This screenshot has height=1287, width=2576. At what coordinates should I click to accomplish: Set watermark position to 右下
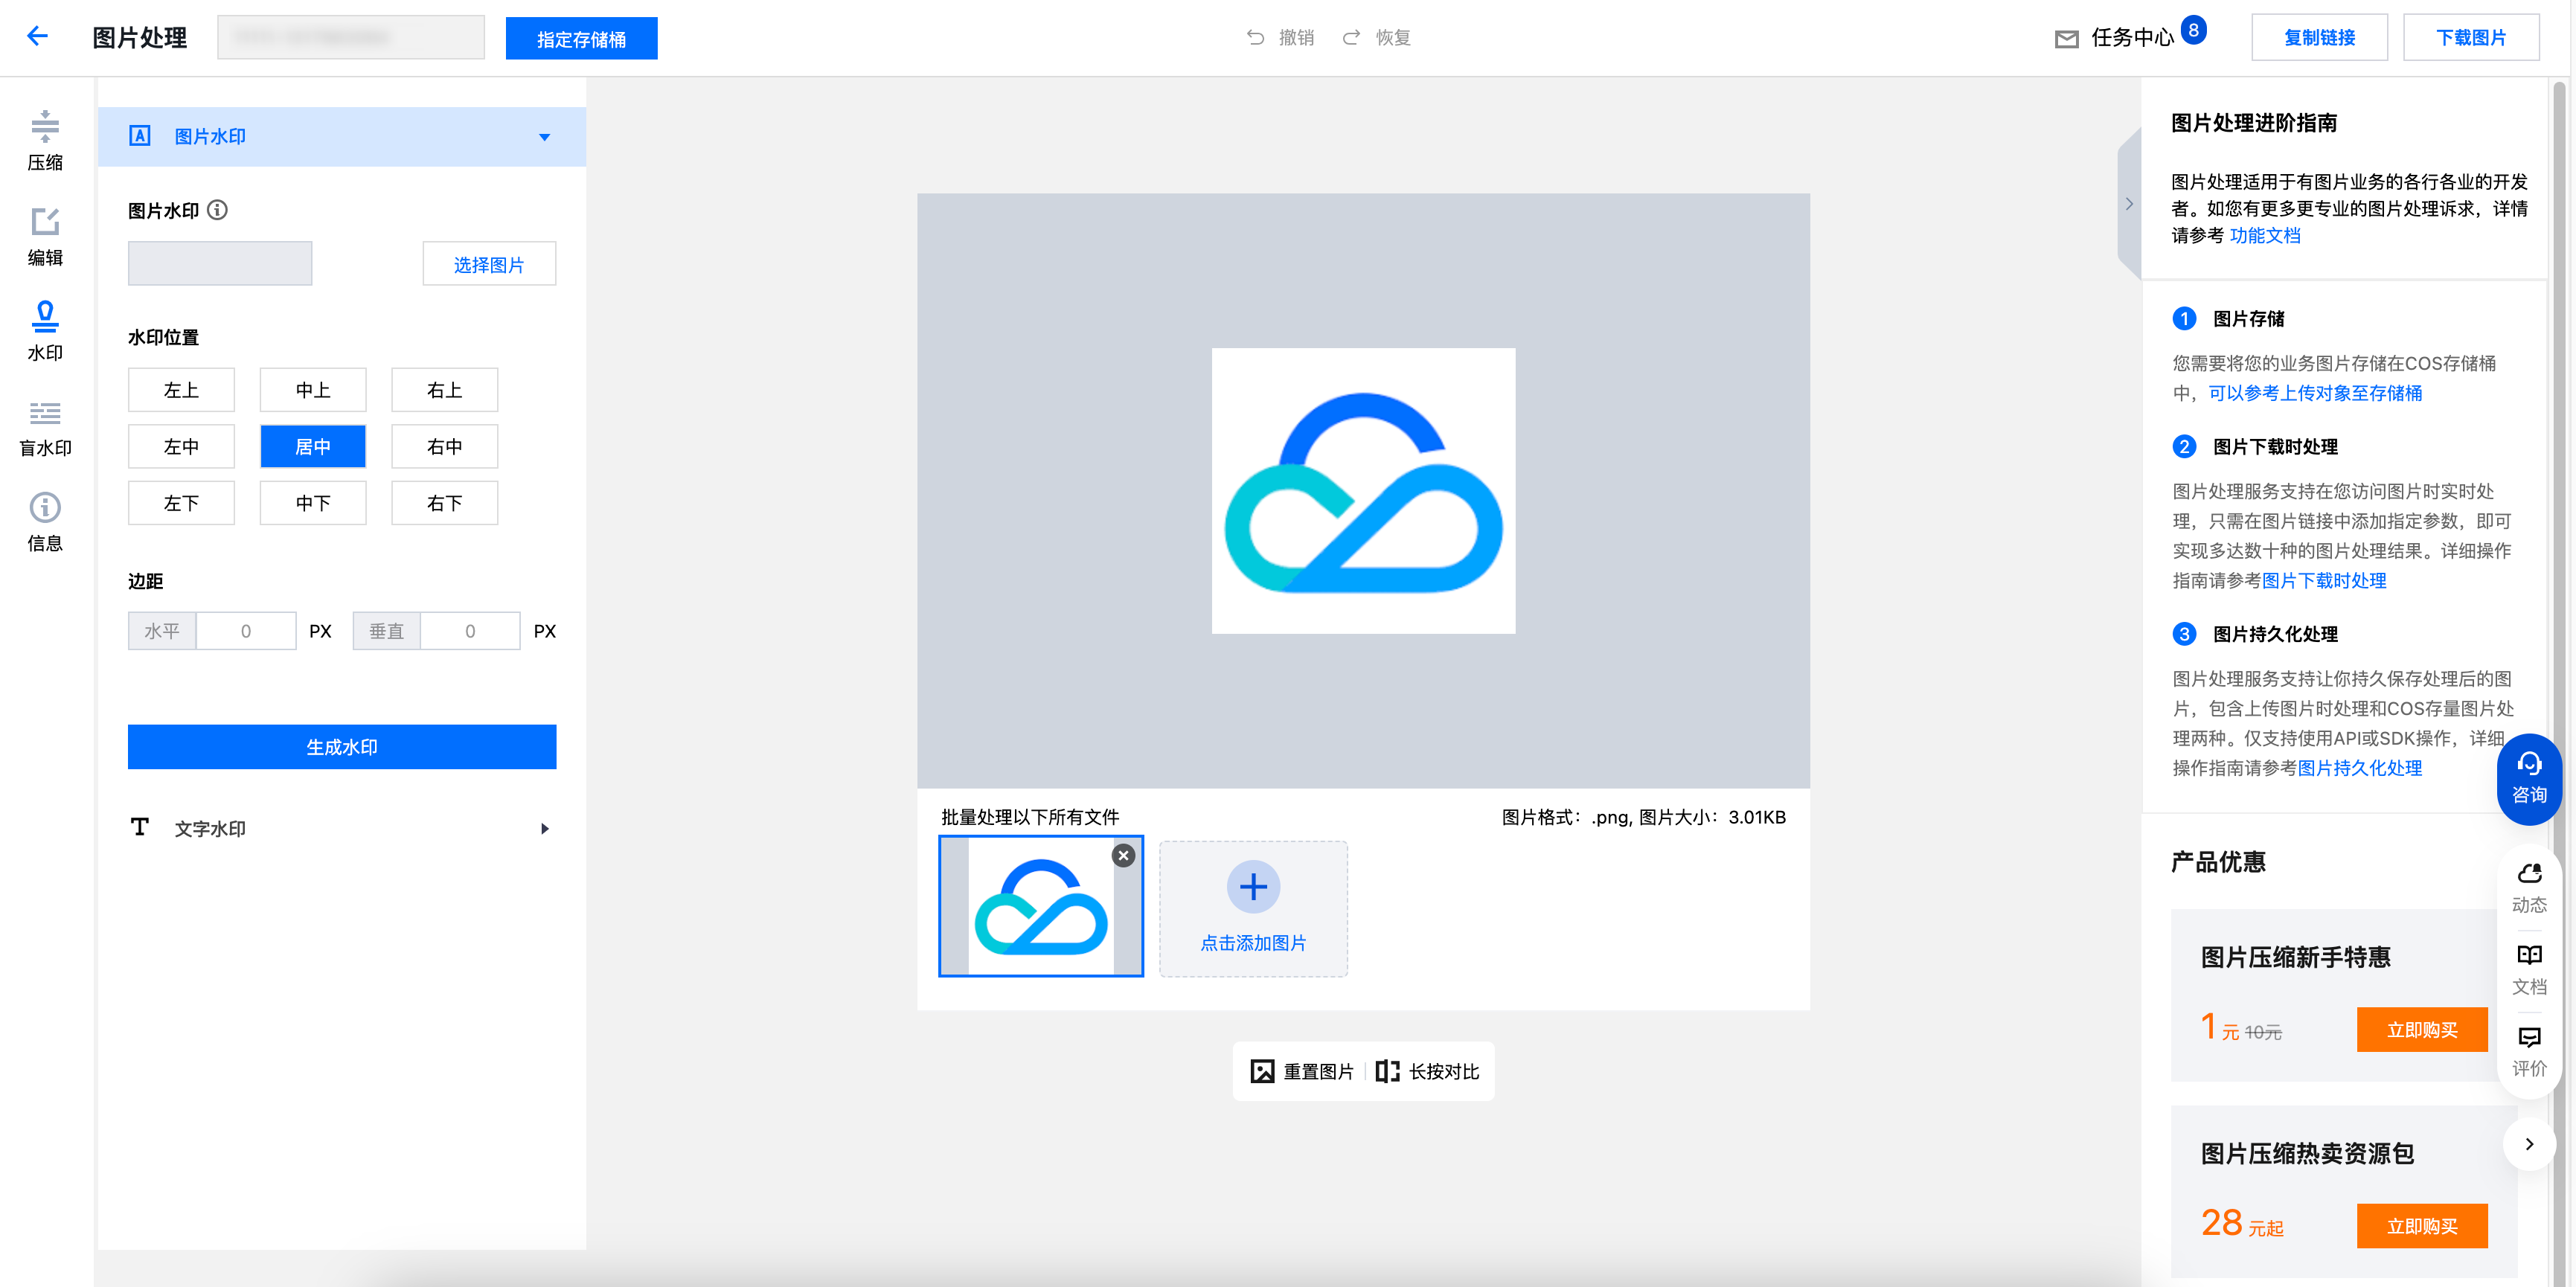(x=445, y=503)
